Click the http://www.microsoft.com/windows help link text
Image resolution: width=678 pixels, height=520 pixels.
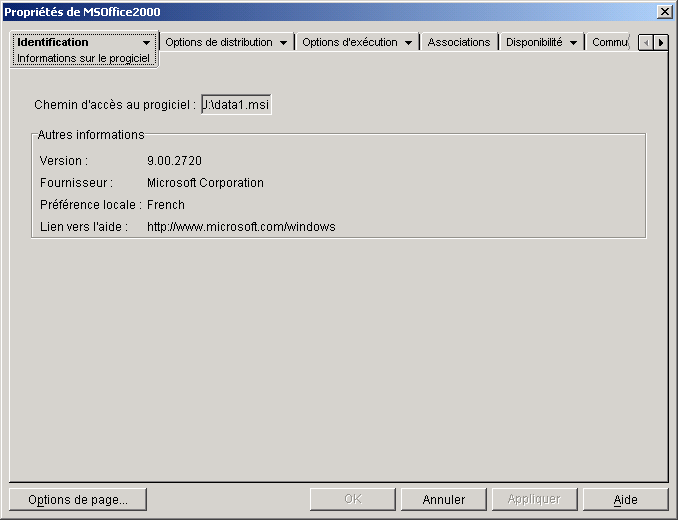pyautogui.click(x=241, y=227)
